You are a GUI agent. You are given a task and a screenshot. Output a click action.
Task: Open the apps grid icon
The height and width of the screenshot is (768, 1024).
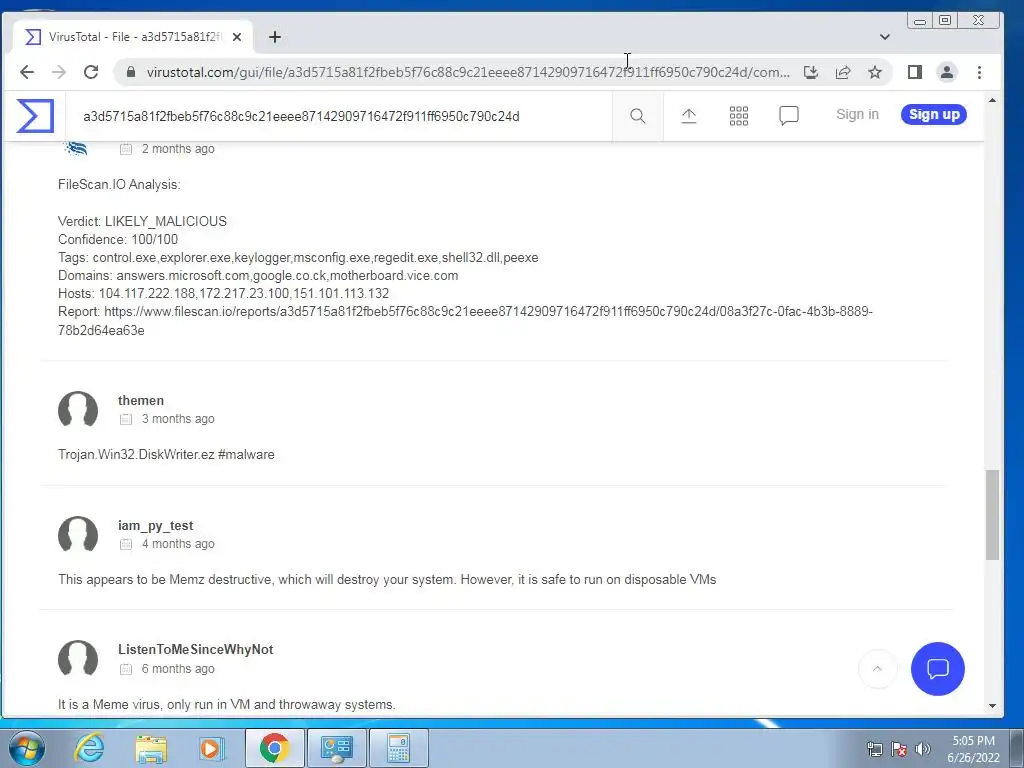739,116
